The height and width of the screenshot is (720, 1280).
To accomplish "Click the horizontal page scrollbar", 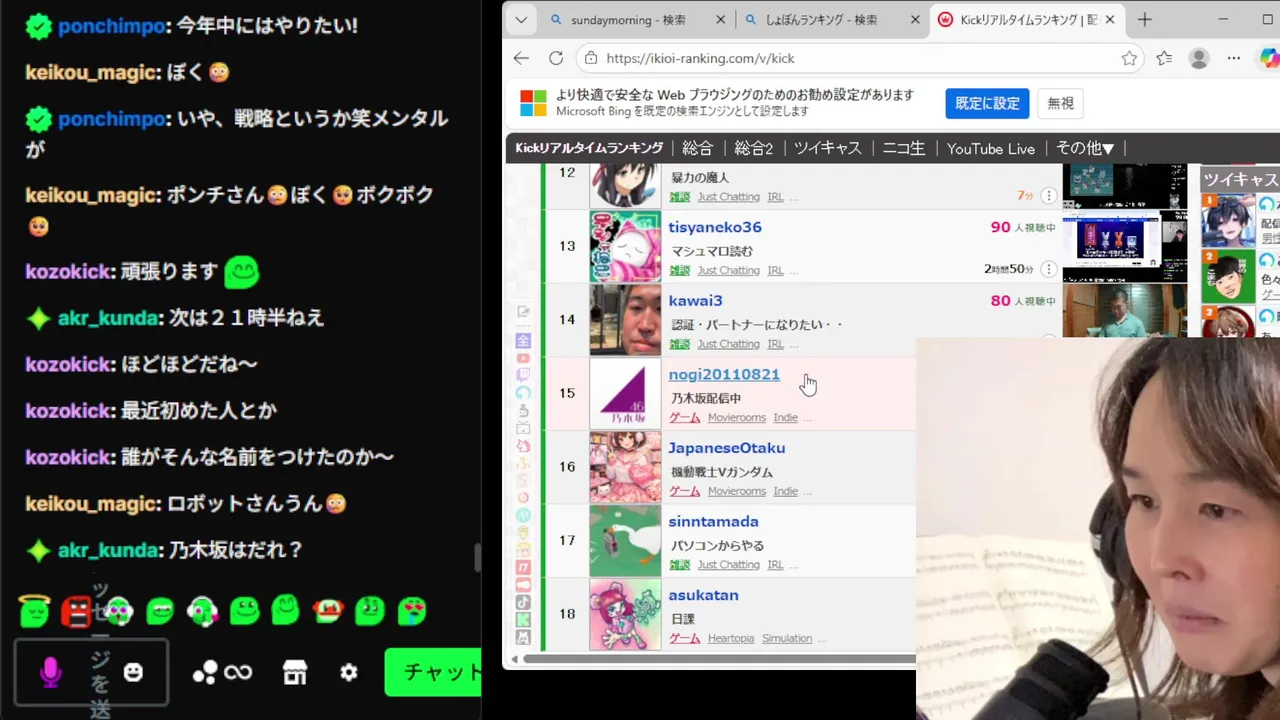I will click(x=718, y=659).
